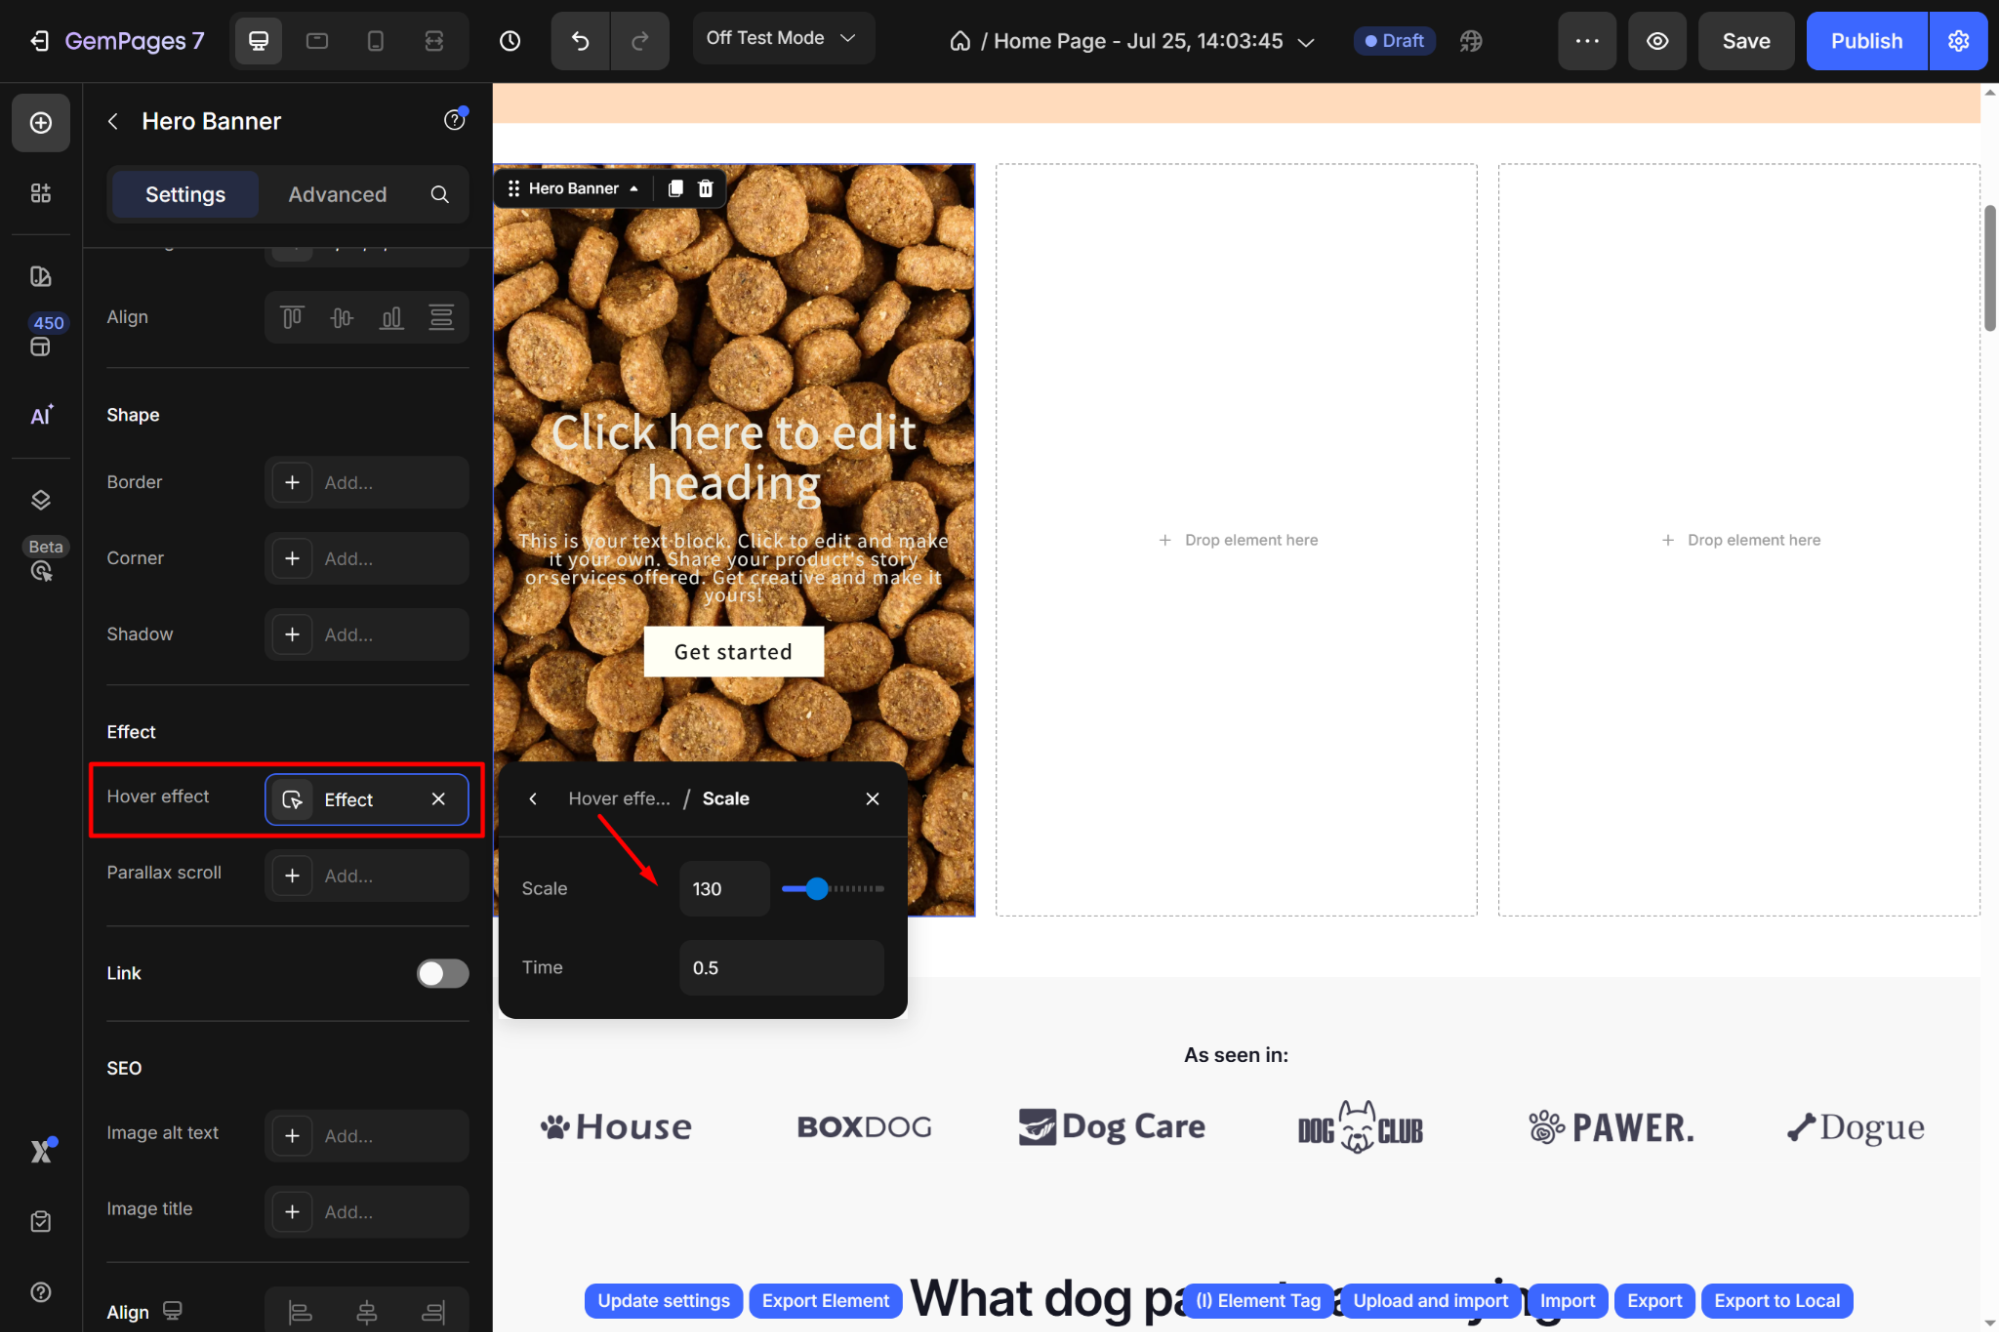Open the Off Test Mode dropdown
This screenshot has width=1999, height=1333.
point(782,38)
